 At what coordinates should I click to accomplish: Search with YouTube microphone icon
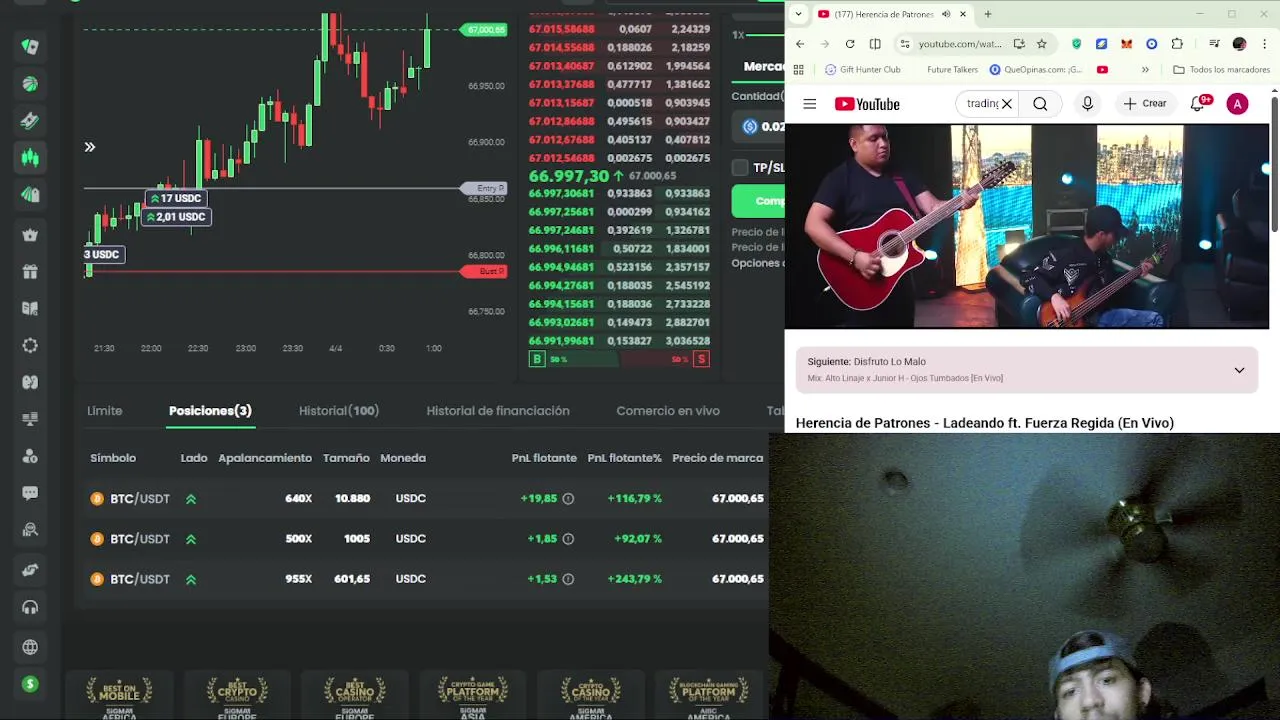point(1087,104)
